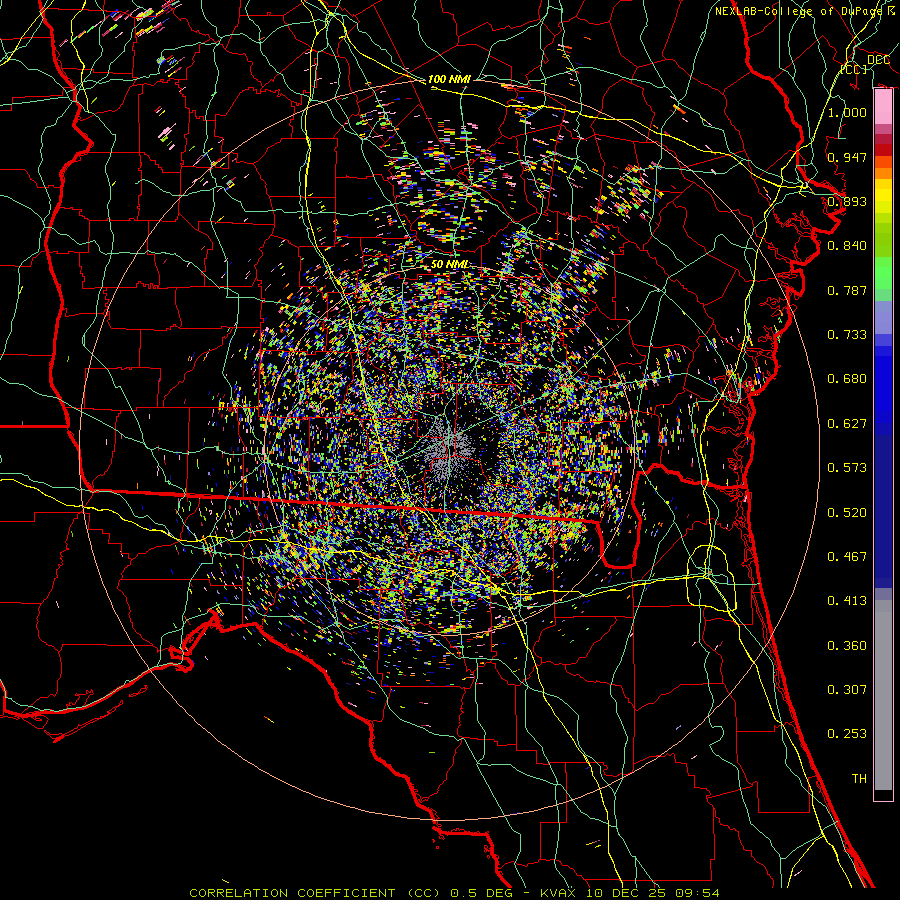This screenshot has height=900, width=900.
Task: Click the 50 NMI range ring label
Action: click(x=449, y=264)
